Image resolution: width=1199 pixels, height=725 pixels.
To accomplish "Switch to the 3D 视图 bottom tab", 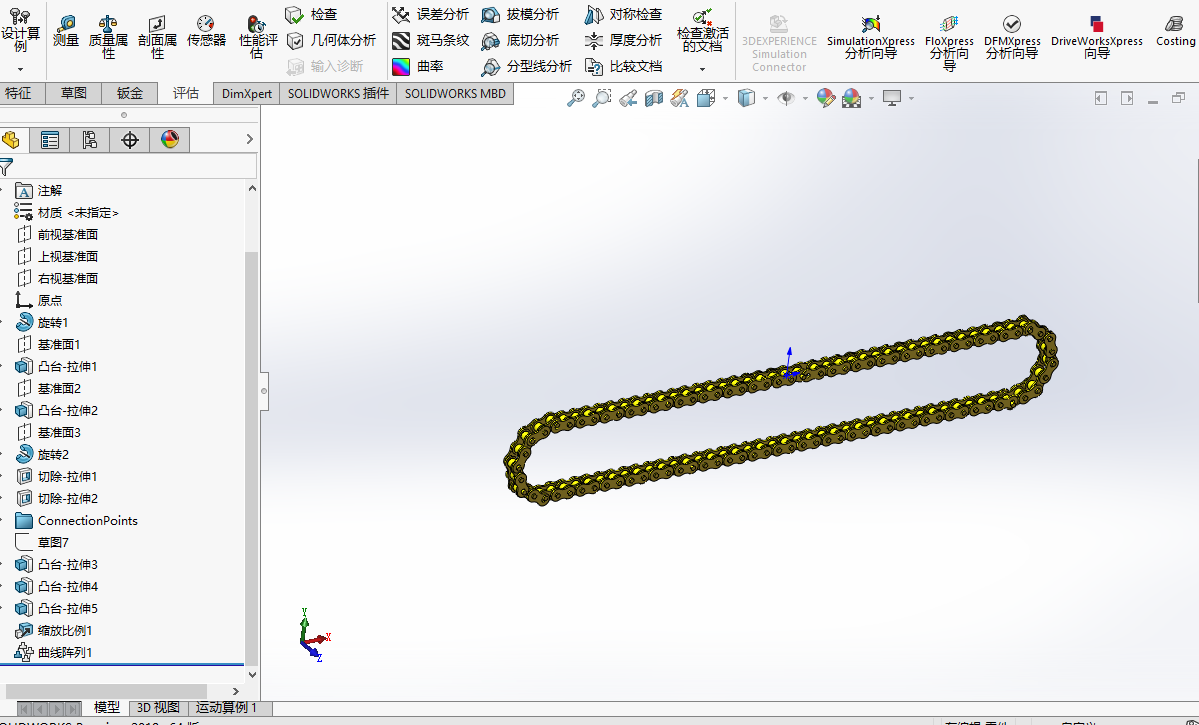I will click(x=158, y=707).
